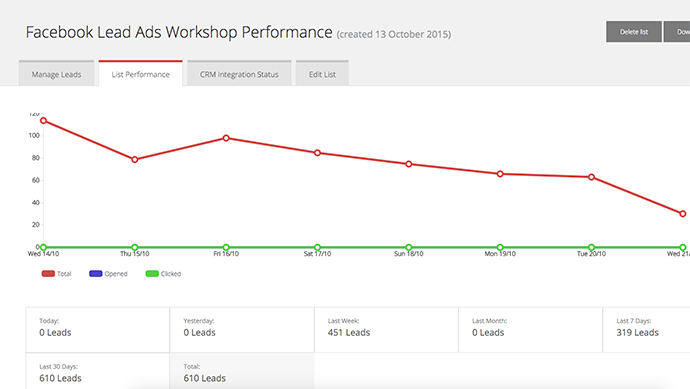Toggle the blue Opened legend swatch
690x389 pixels.
point(95,274)
